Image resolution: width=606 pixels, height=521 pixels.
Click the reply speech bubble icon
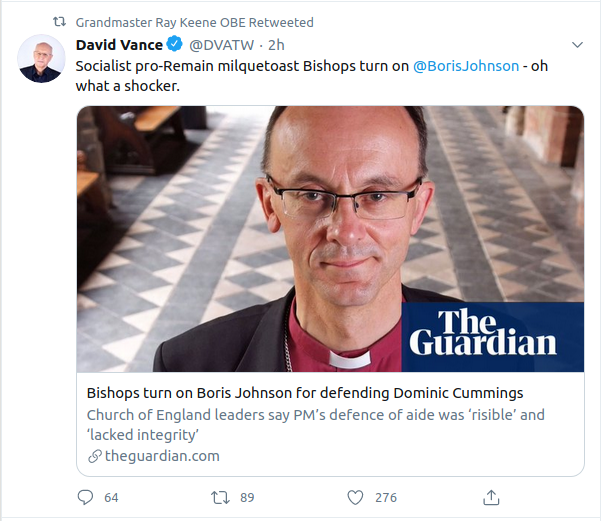(x=85, y=497)
